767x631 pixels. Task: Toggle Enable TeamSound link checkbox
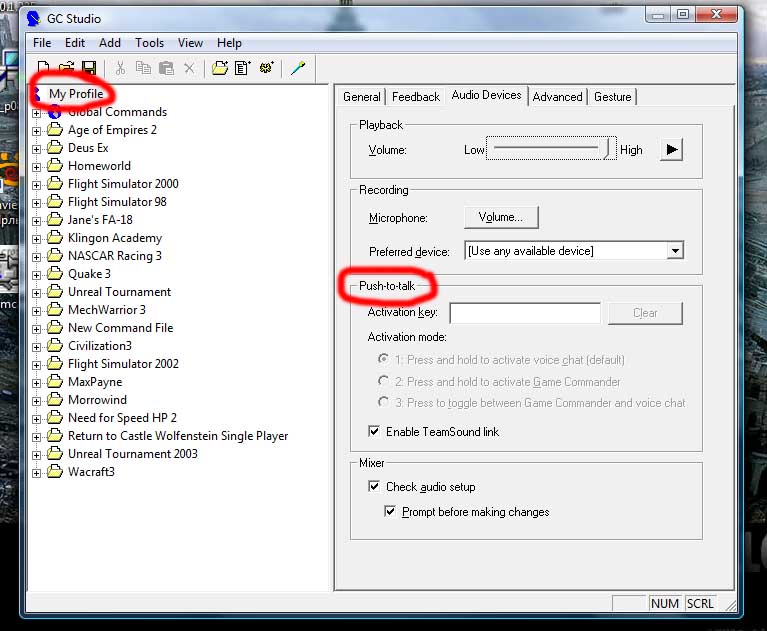click(374, 431)
